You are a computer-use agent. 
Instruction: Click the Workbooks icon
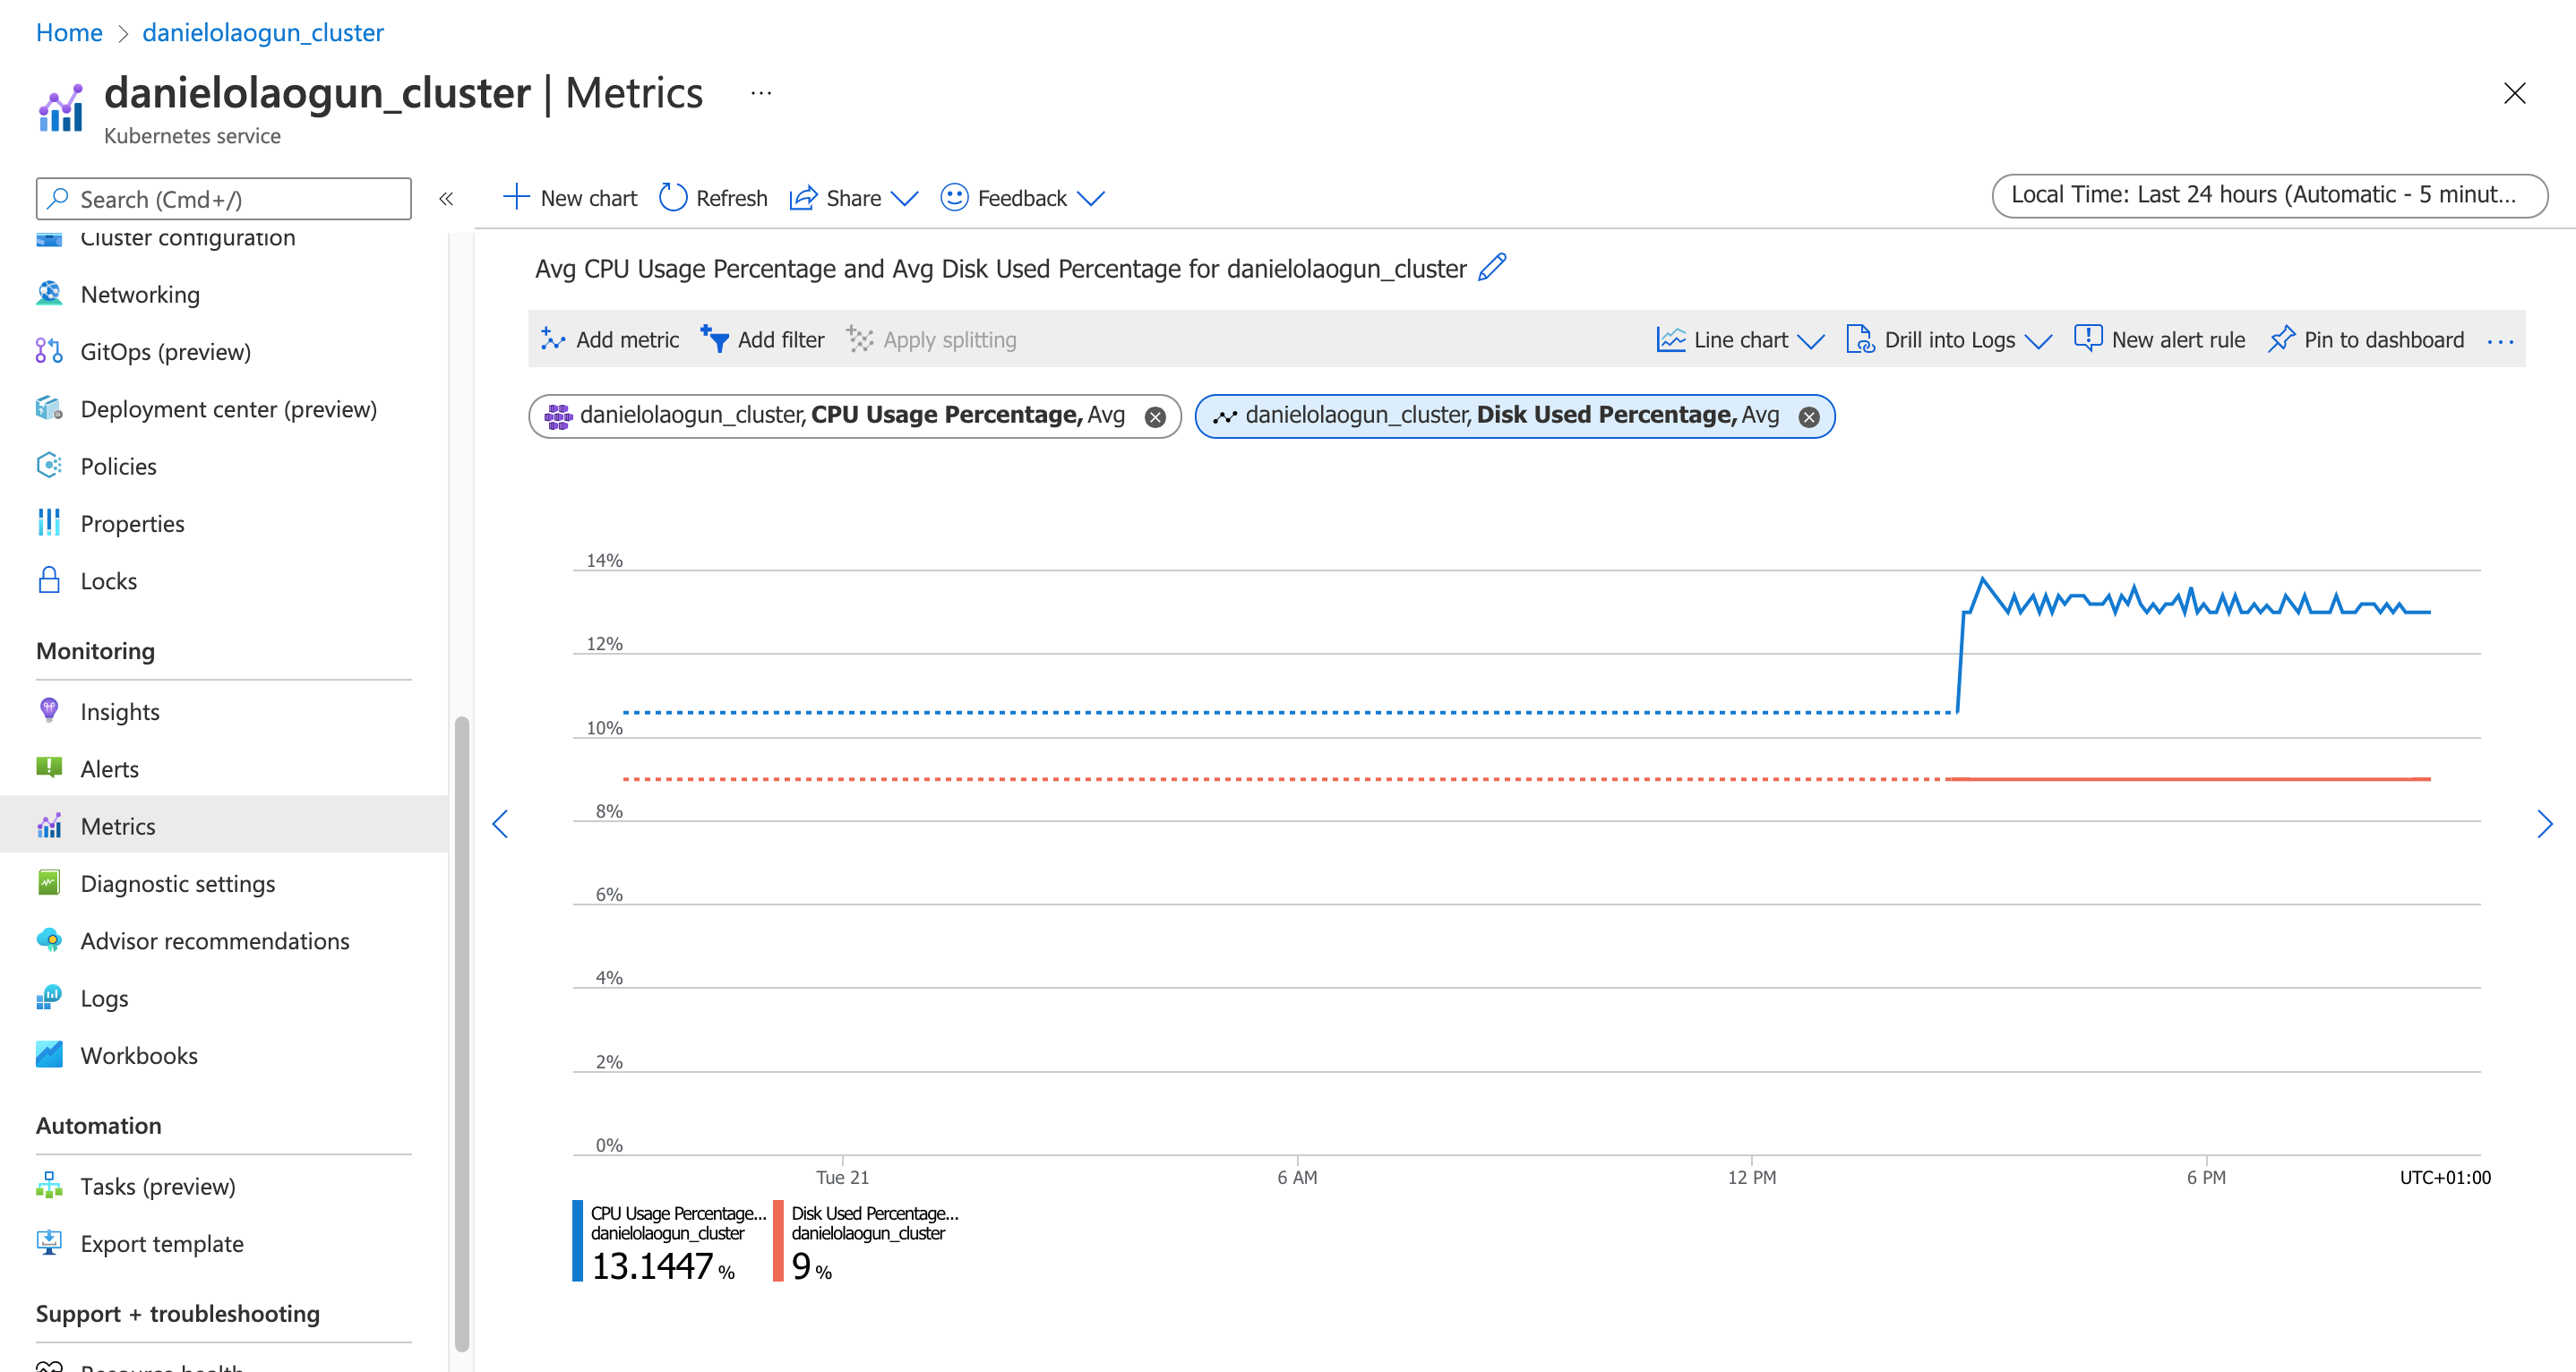click(49, 1054)
